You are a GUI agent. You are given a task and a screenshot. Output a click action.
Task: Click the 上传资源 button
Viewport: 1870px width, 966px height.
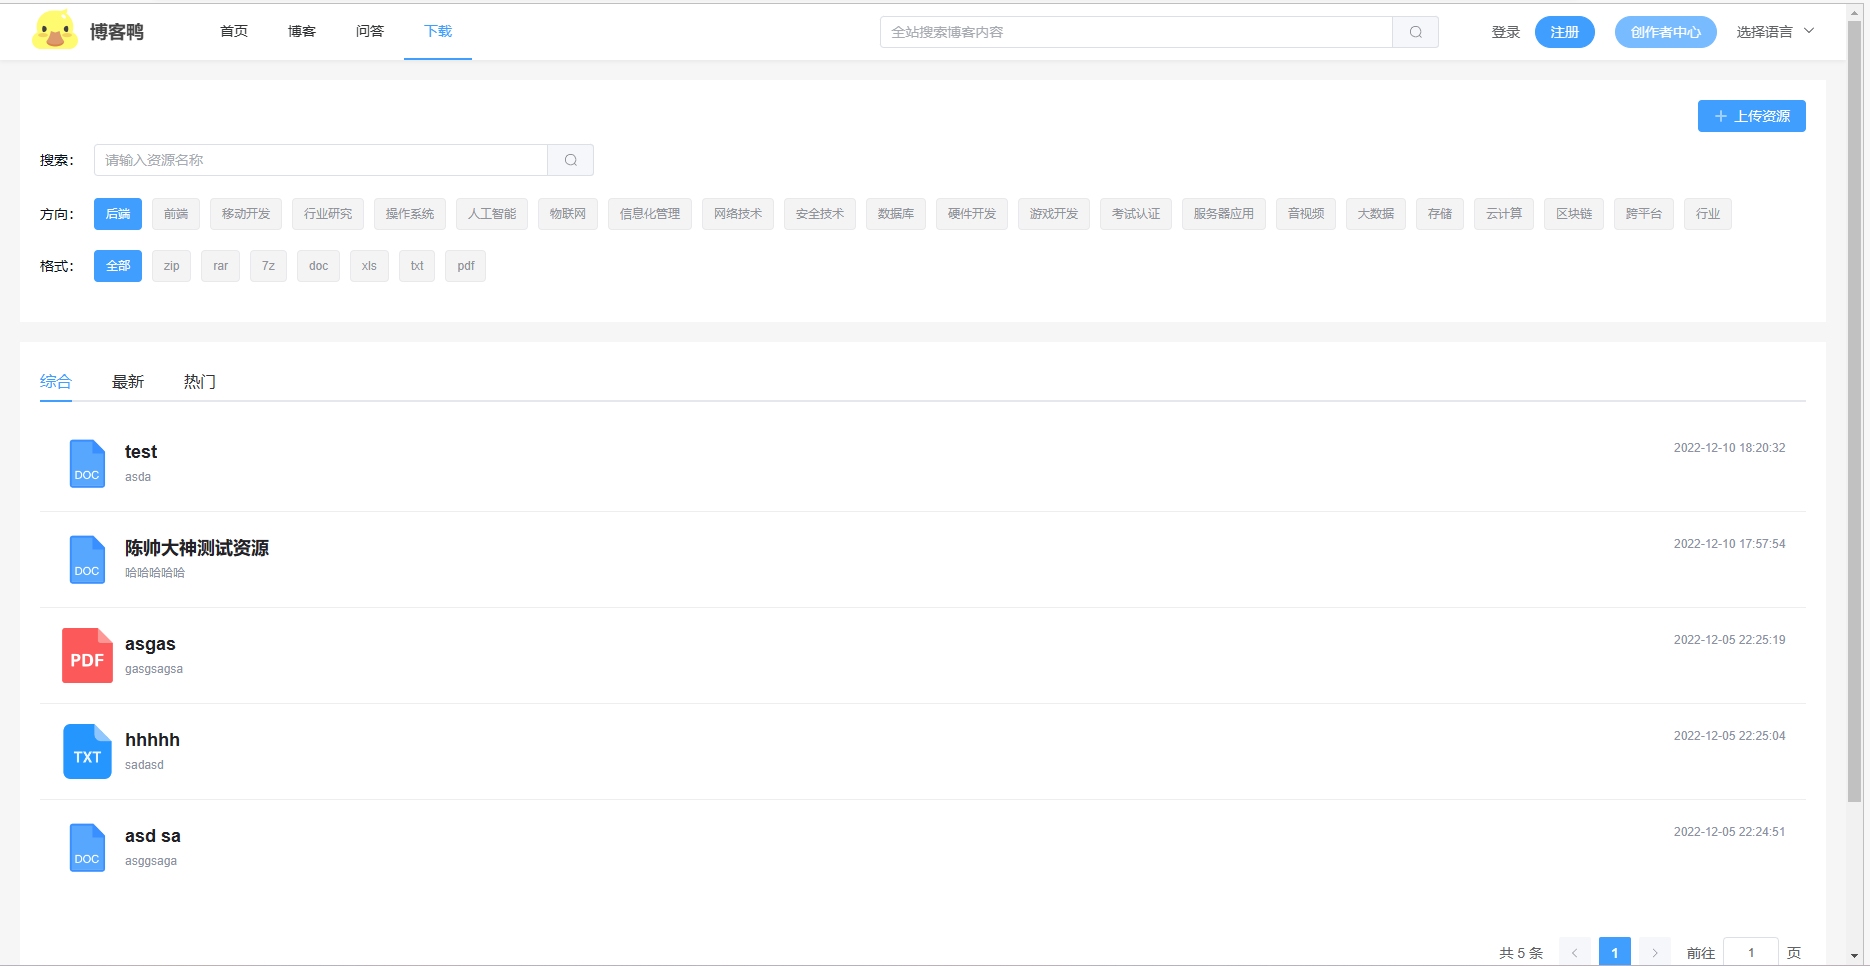pos(1752,116)
